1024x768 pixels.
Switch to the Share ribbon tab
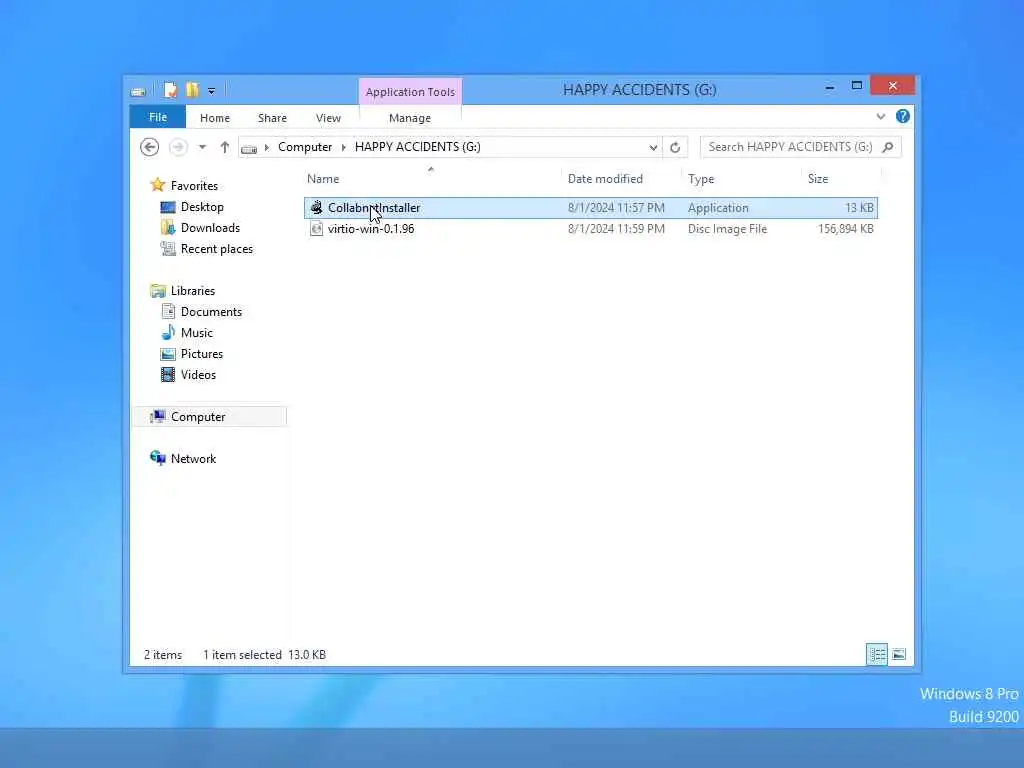click(272, 118)
